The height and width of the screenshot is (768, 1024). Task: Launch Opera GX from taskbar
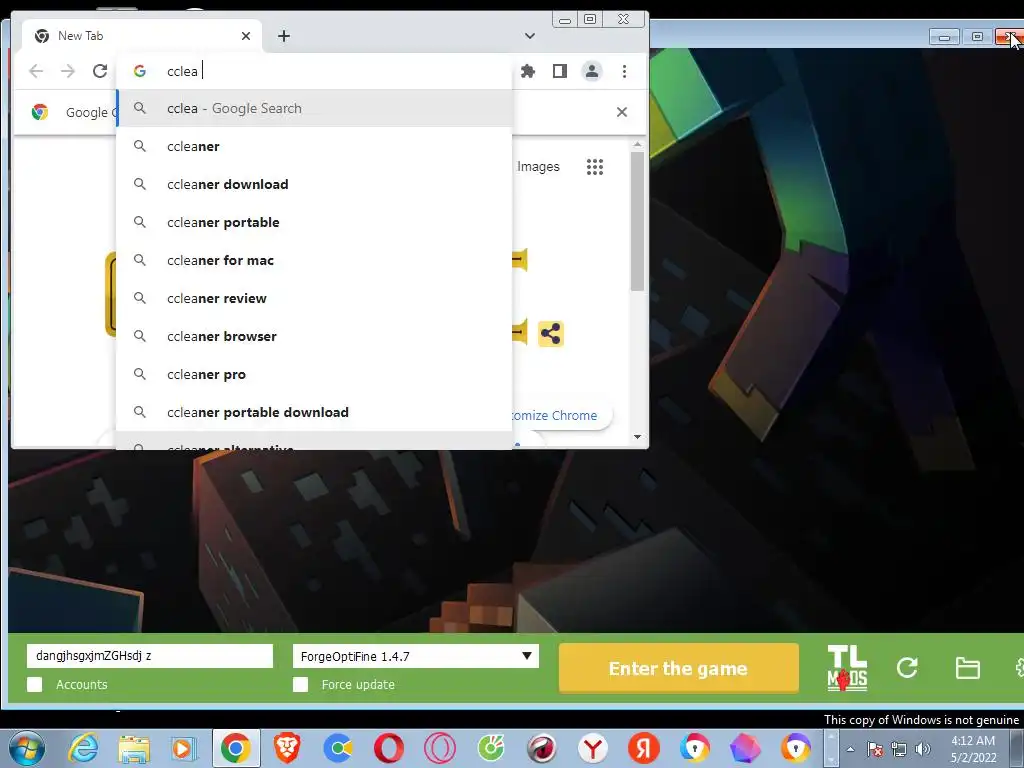440,748
